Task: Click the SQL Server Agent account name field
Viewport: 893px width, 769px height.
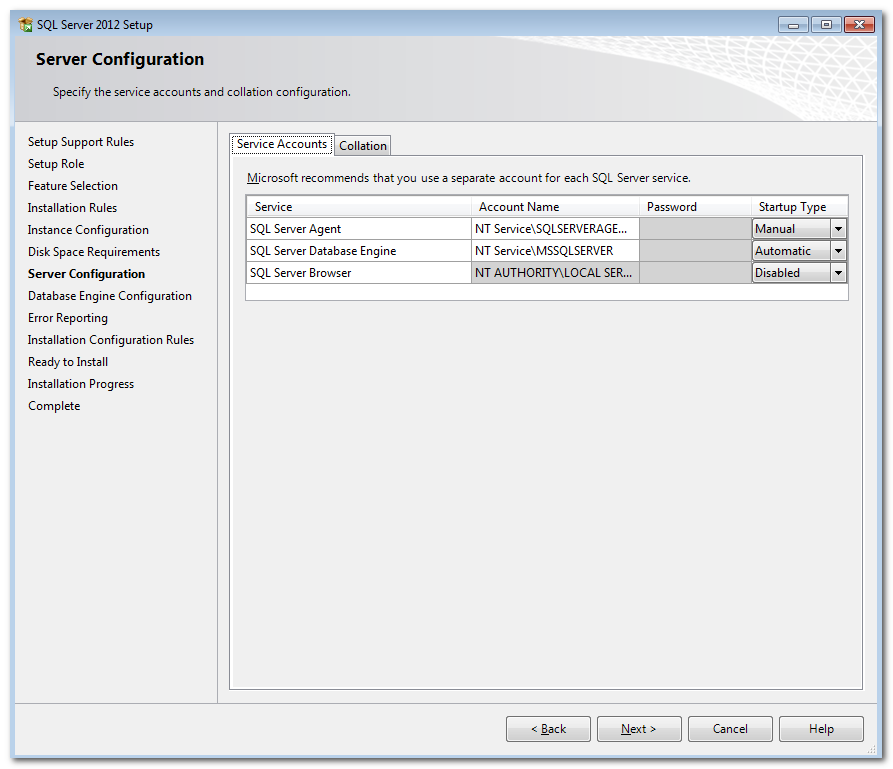Action: coord(554,229)
